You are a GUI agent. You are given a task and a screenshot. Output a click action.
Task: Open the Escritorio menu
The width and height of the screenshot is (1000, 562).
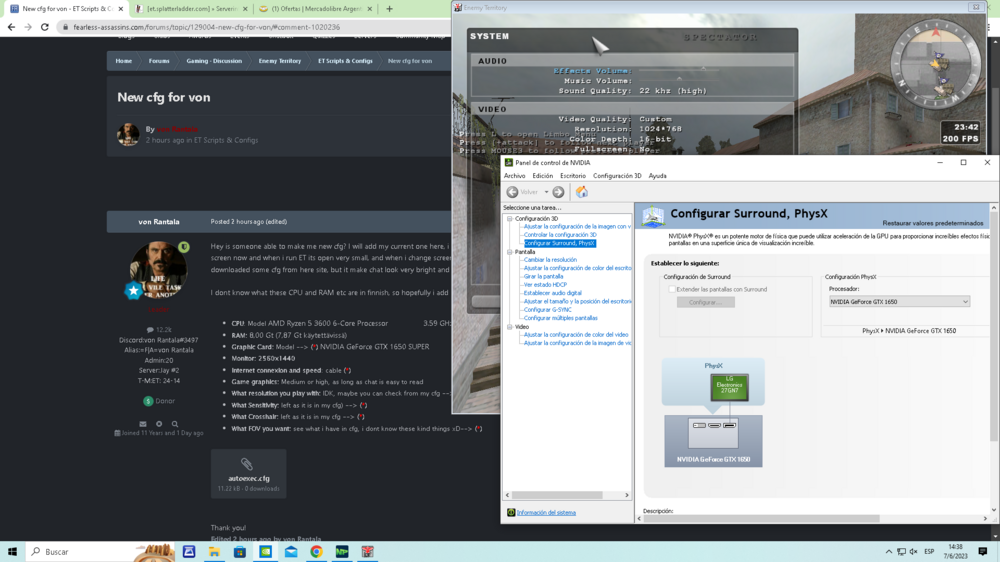(x=573, y=176)
